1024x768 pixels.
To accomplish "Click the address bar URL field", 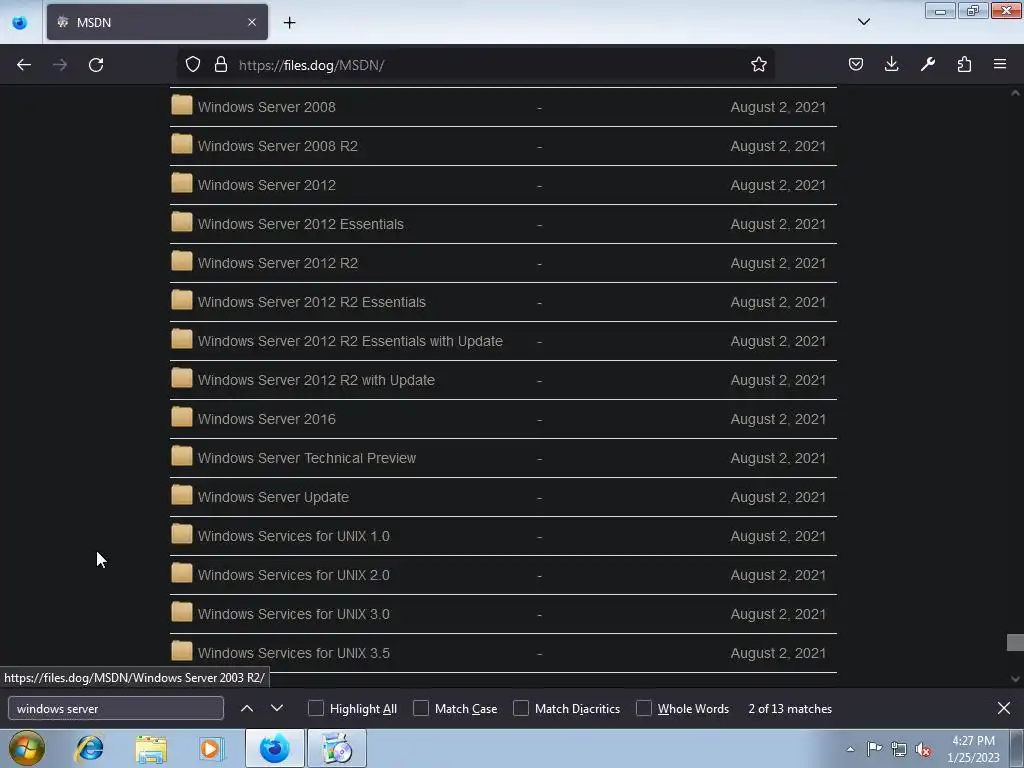I will [477, 65].
